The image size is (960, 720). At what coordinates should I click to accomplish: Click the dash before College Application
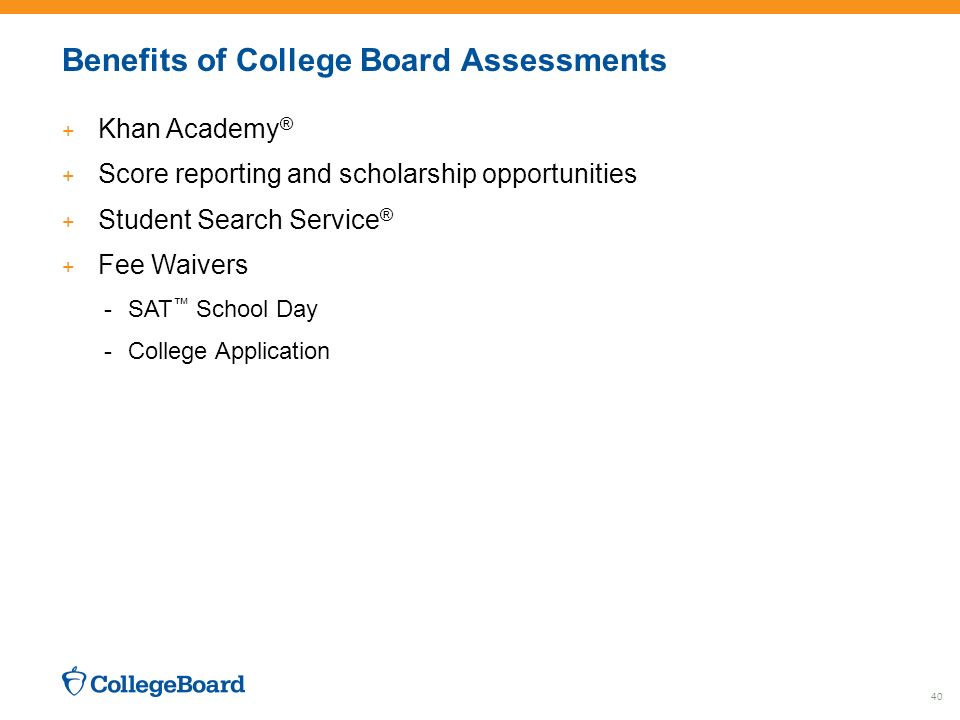click(108, 354)
